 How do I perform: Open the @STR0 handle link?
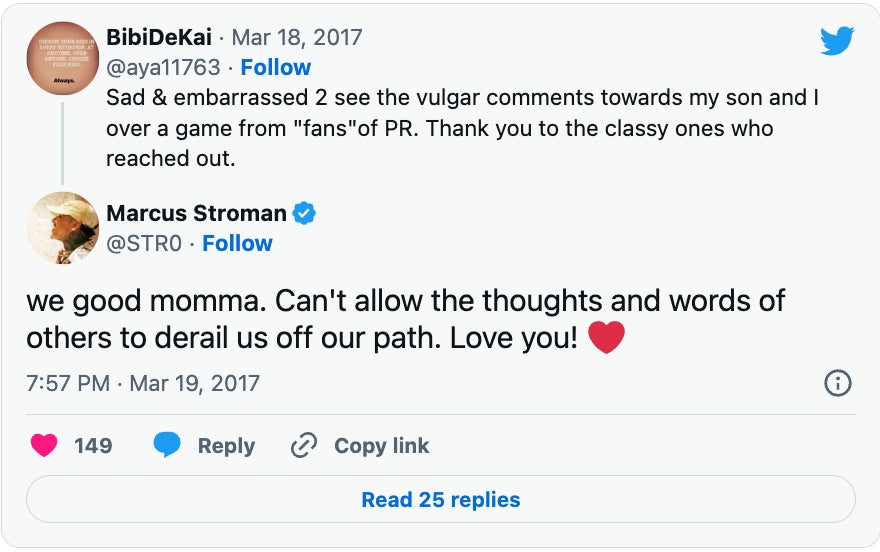tap(144, 243)
